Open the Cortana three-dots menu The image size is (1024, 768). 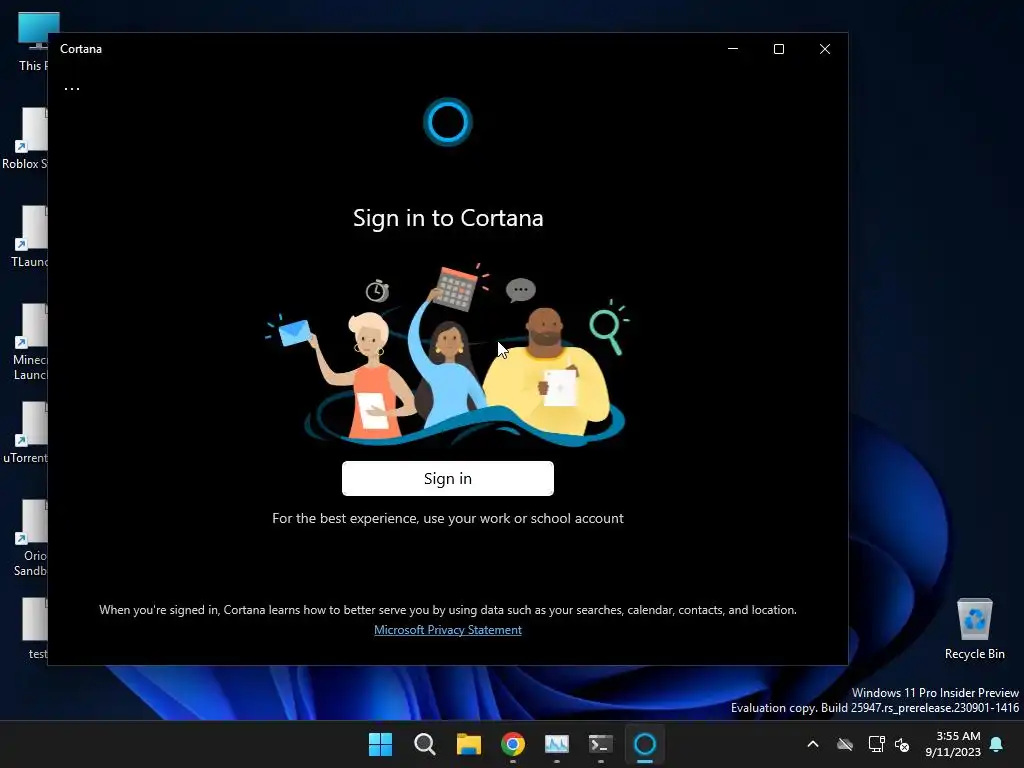click(72, 89)
